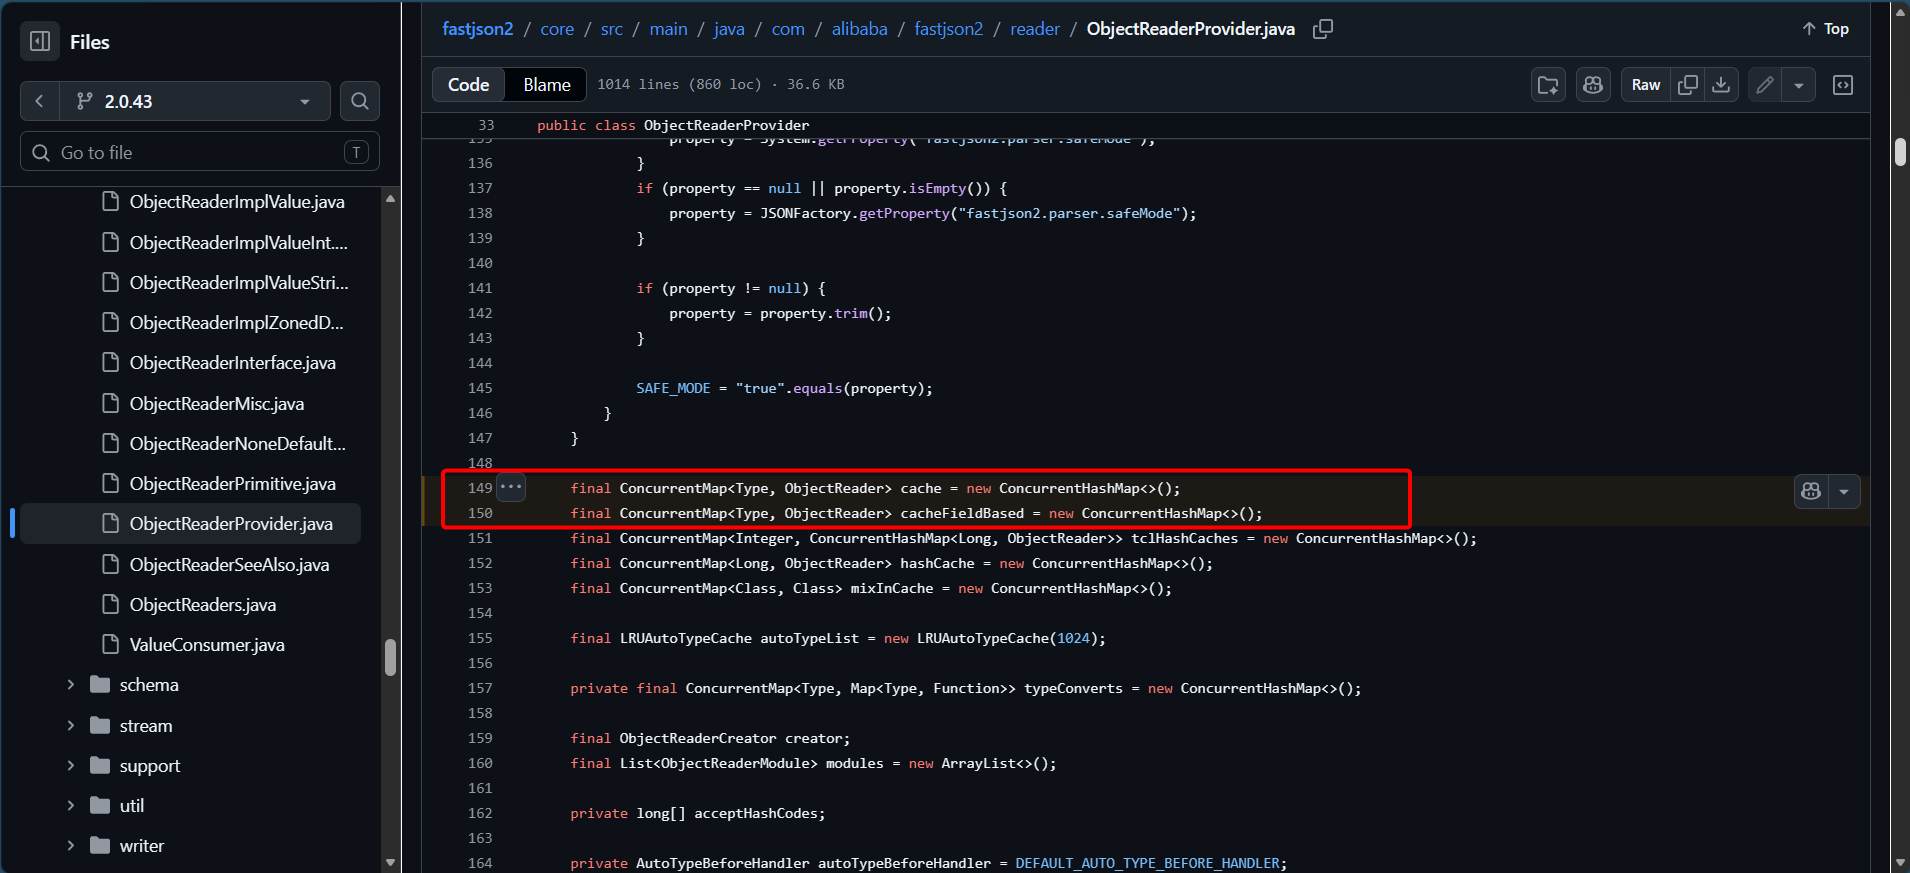Collapse the file tree side panel
This screenshot has height=873, width=1910.
(40, 42)
